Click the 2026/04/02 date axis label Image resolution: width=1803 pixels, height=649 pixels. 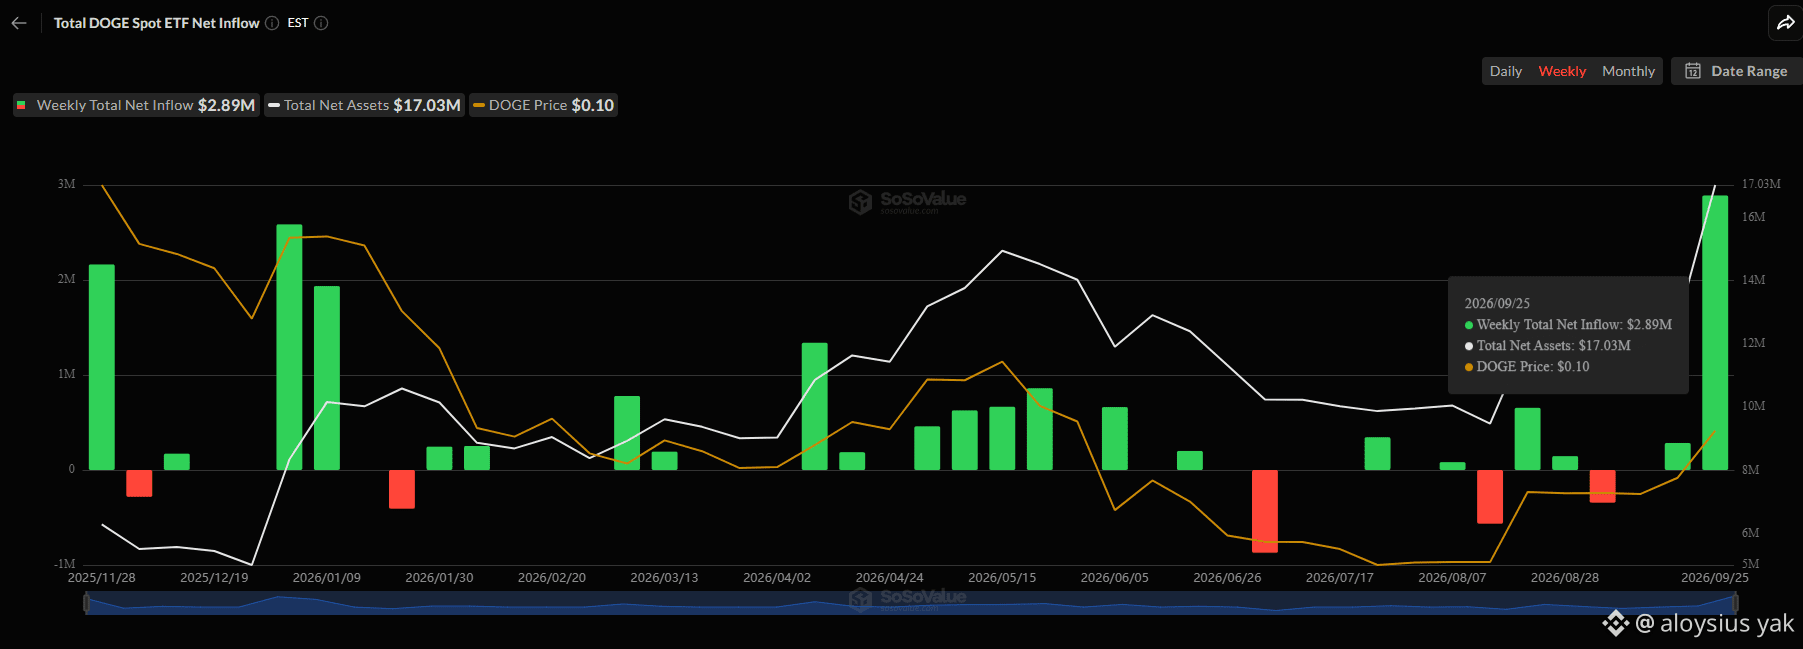[777, 578]
